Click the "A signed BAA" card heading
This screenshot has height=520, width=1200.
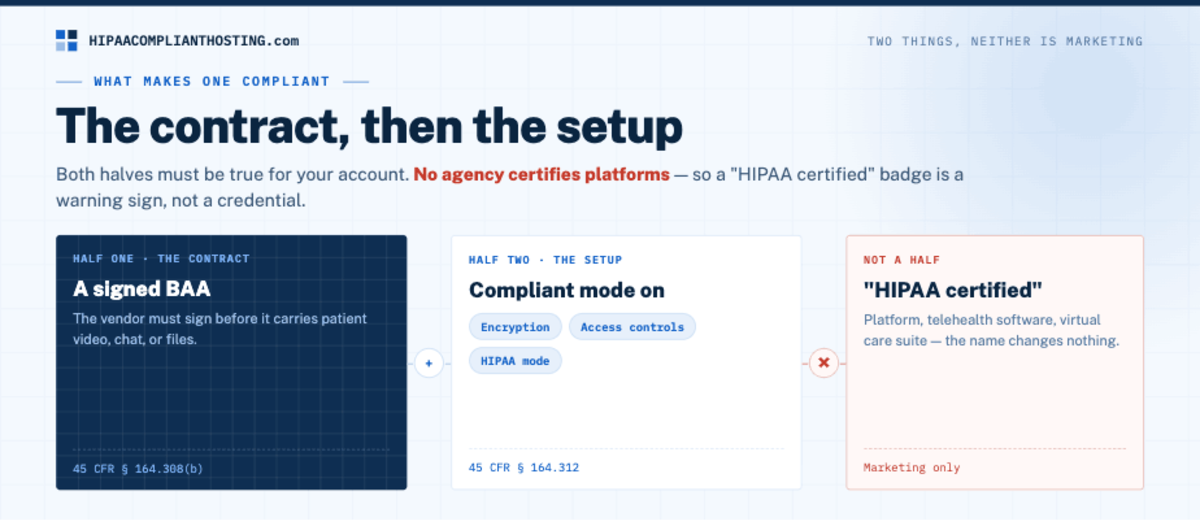(x=142, y=289)
